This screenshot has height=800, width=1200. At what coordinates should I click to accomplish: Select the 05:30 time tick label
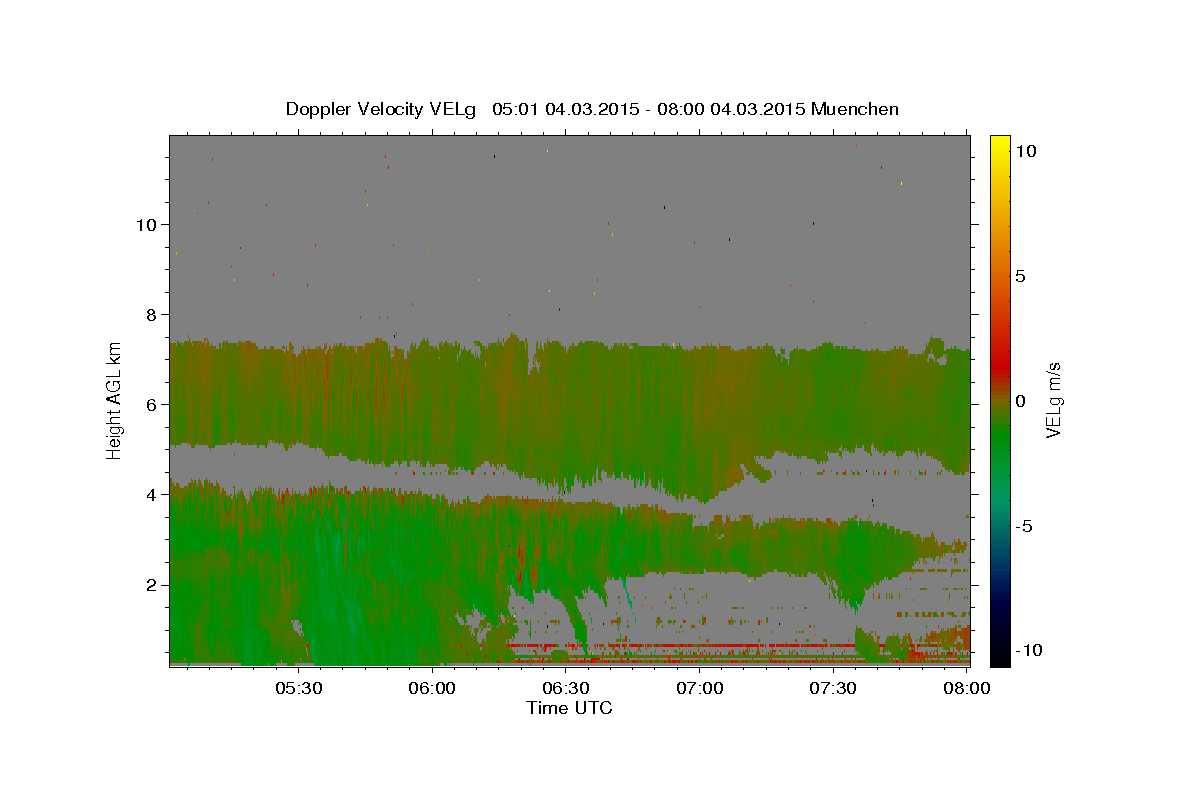coord(299,688)
